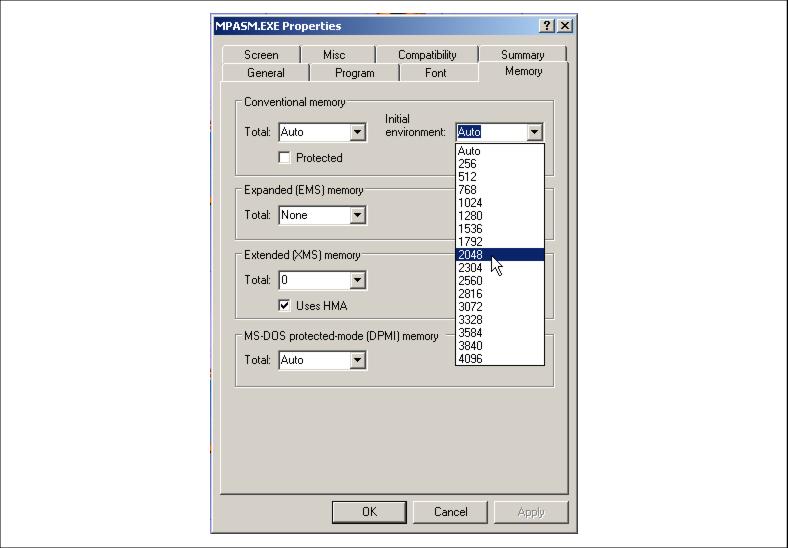This screenshot has width=788, height=548.
Task: Click the help question mark button
Action: pyautogui.click(x=547, y=26)
